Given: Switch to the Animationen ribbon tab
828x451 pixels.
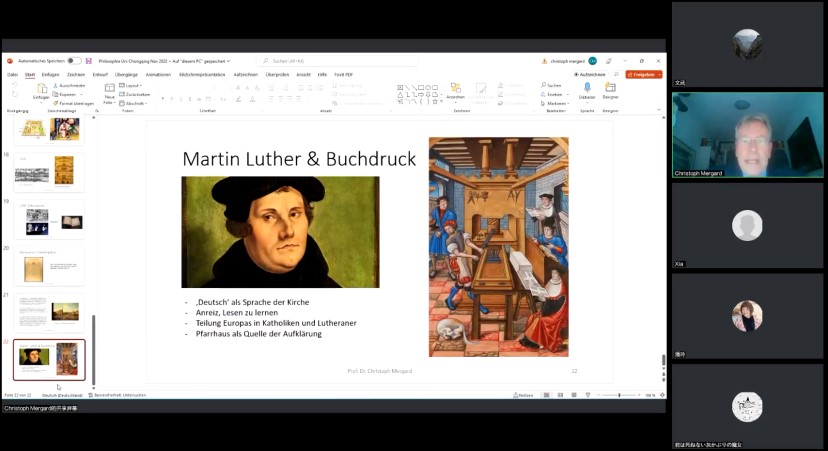Looking at the screenshot, I should pos(158,74).
